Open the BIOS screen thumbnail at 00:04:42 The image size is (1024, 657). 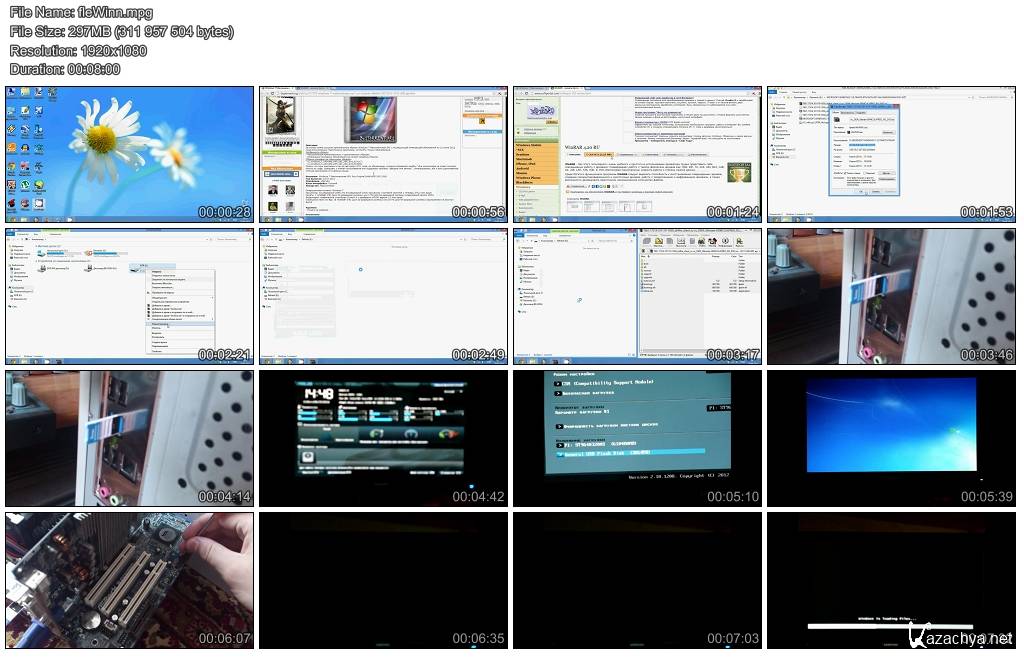click(x=383, y=438)
